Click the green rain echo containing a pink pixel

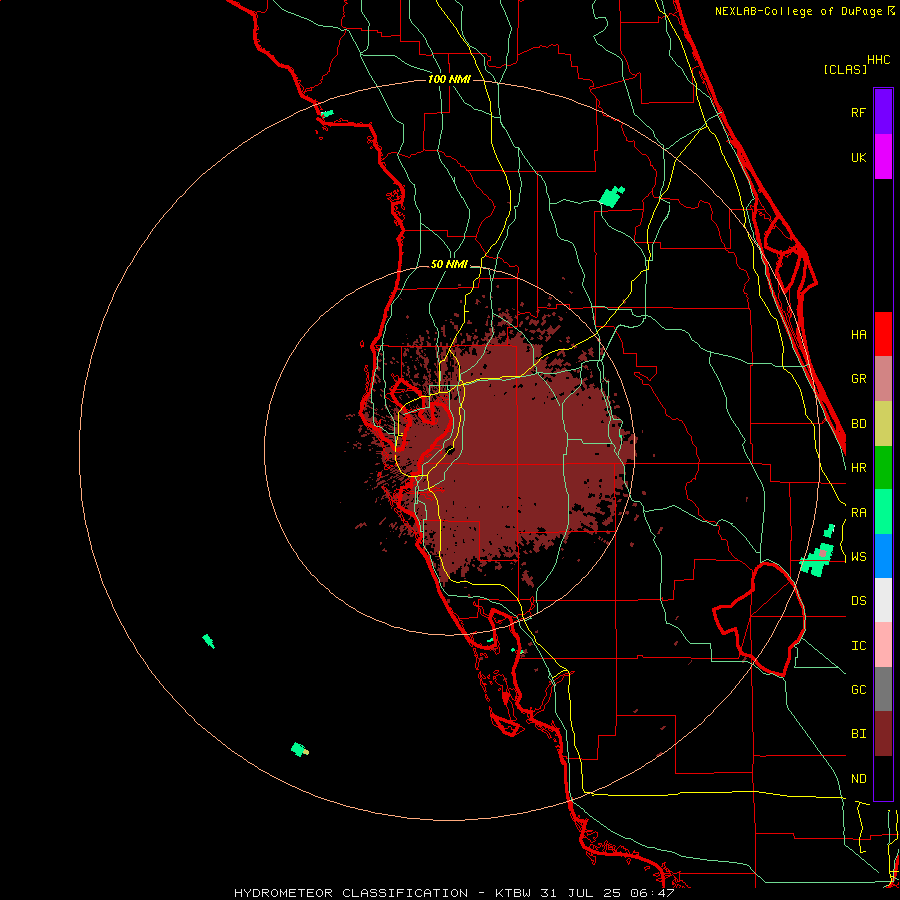tap(817, 558)
